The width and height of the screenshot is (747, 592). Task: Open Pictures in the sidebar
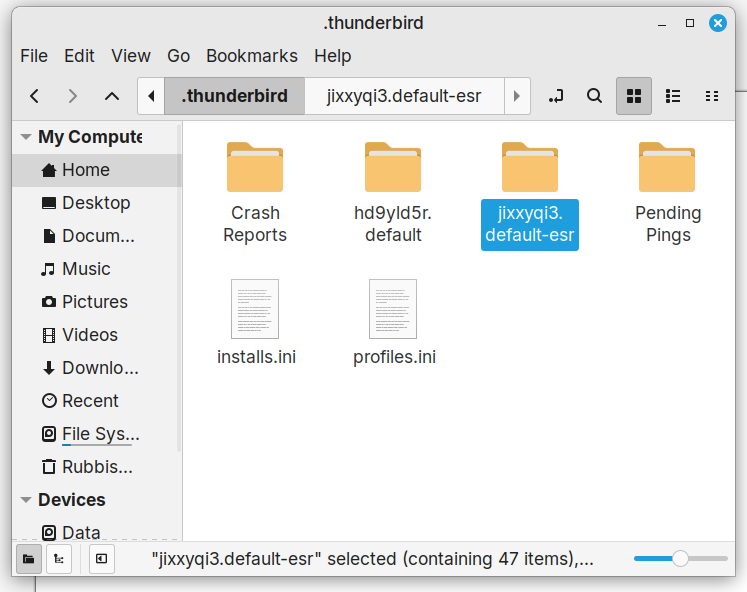pyautogui.click(x=97, y=302)
